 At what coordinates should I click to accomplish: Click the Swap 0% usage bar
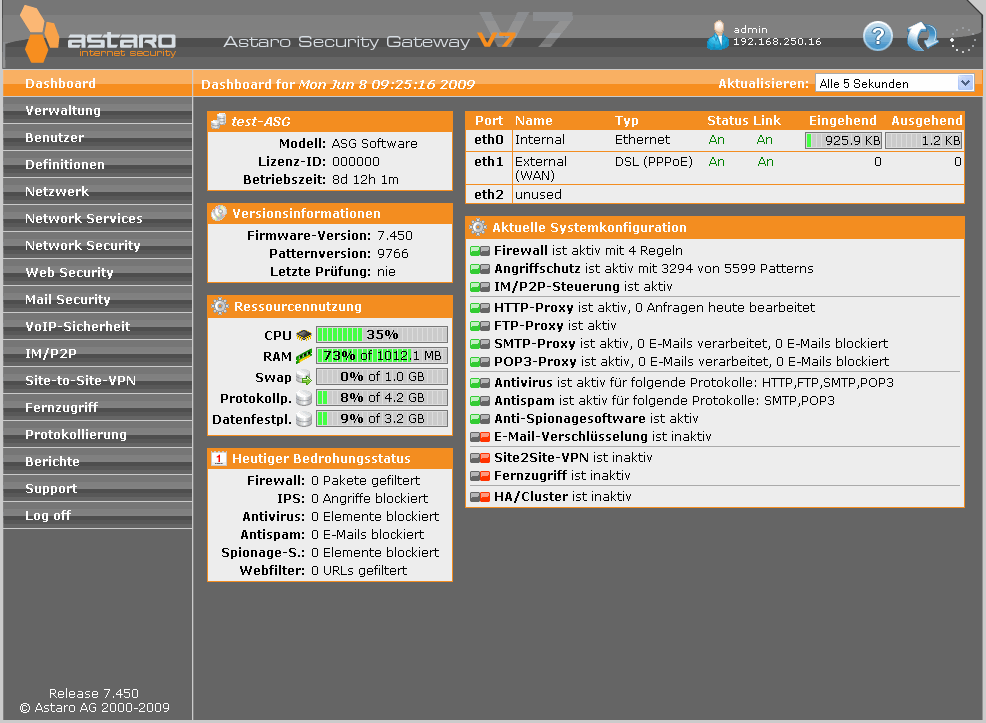pos(382,377)
